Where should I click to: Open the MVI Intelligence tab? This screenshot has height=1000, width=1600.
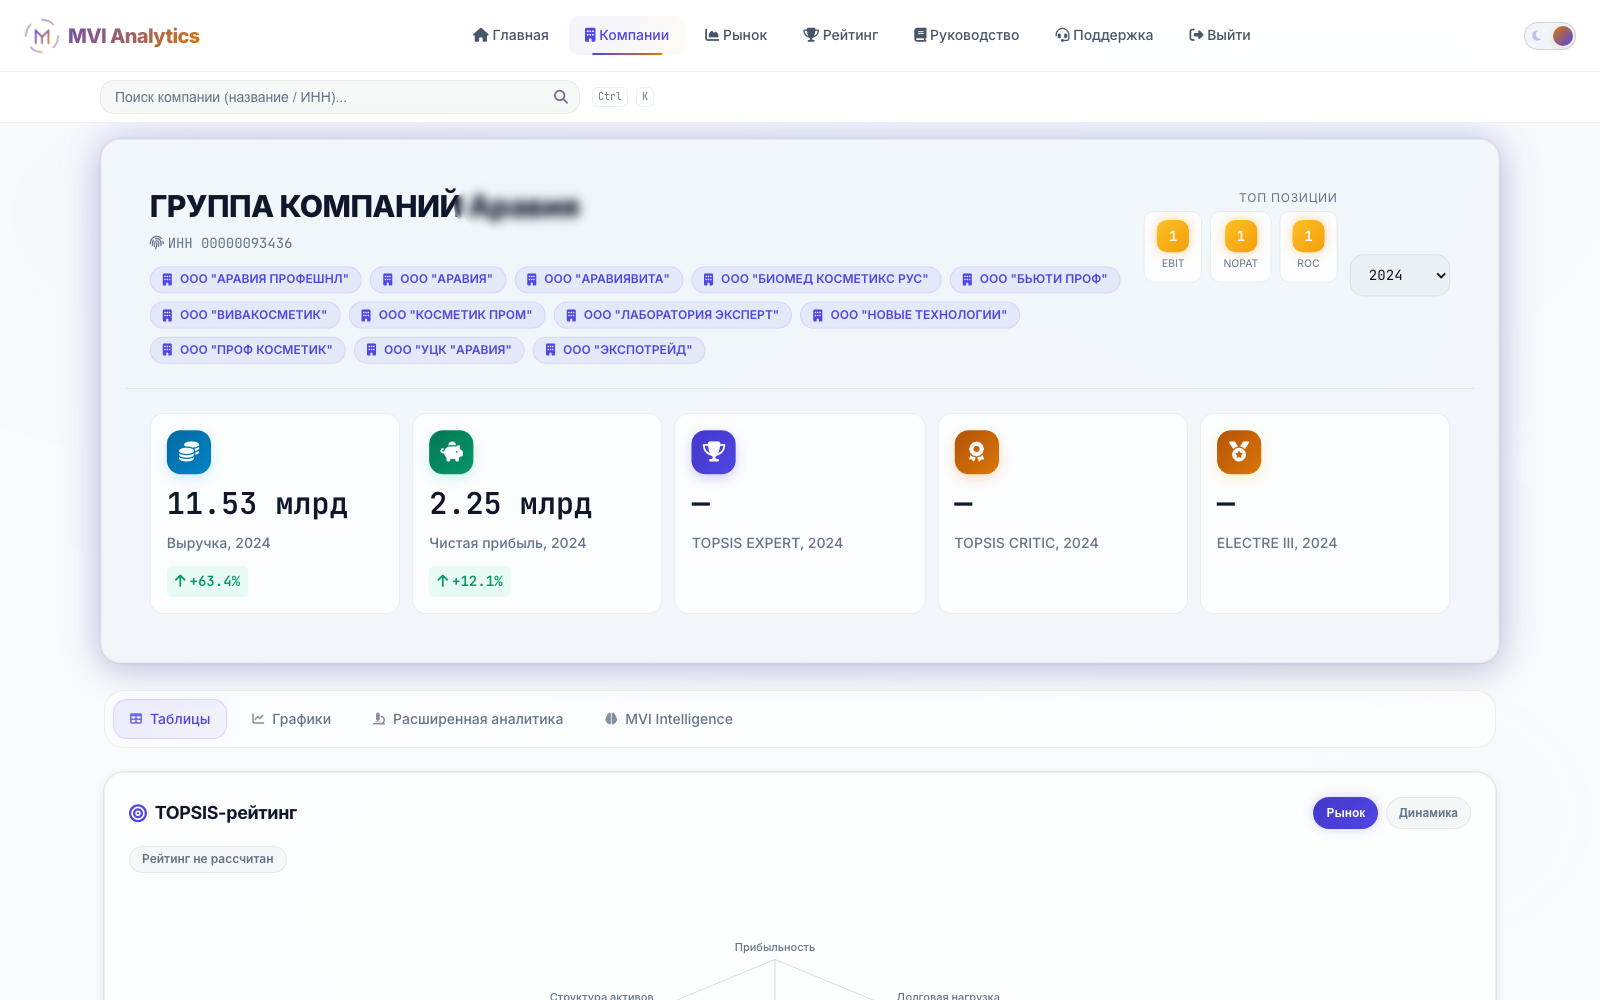pos(668,719)
